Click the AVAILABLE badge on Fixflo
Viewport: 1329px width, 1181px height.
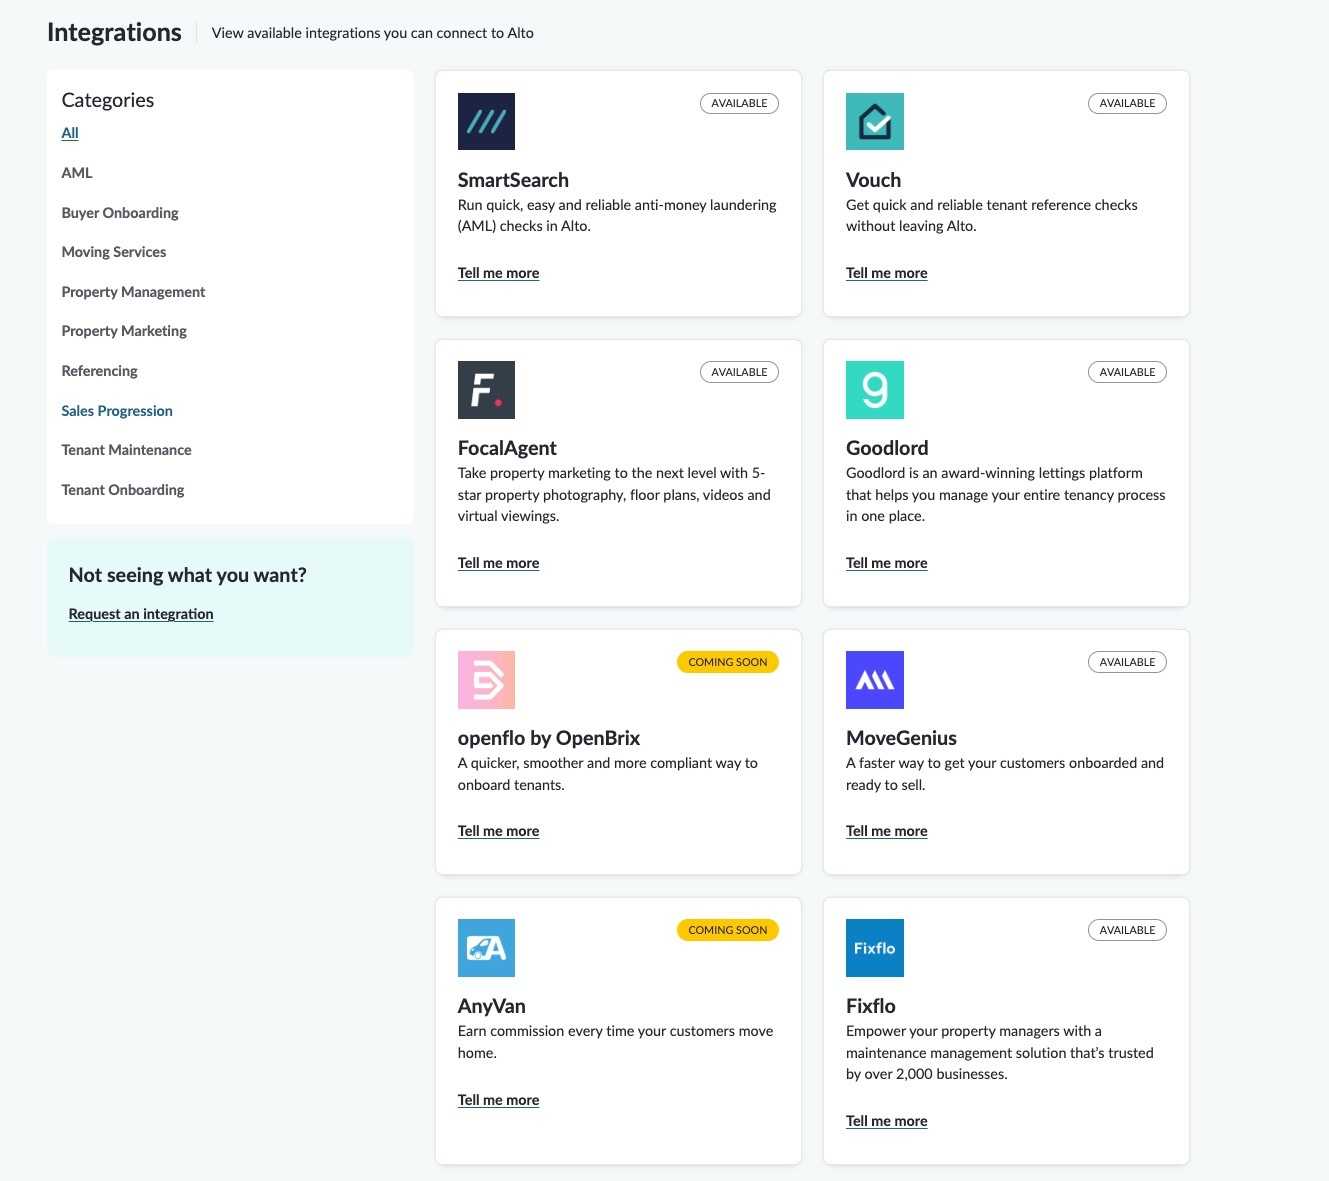coord(1127,930)
